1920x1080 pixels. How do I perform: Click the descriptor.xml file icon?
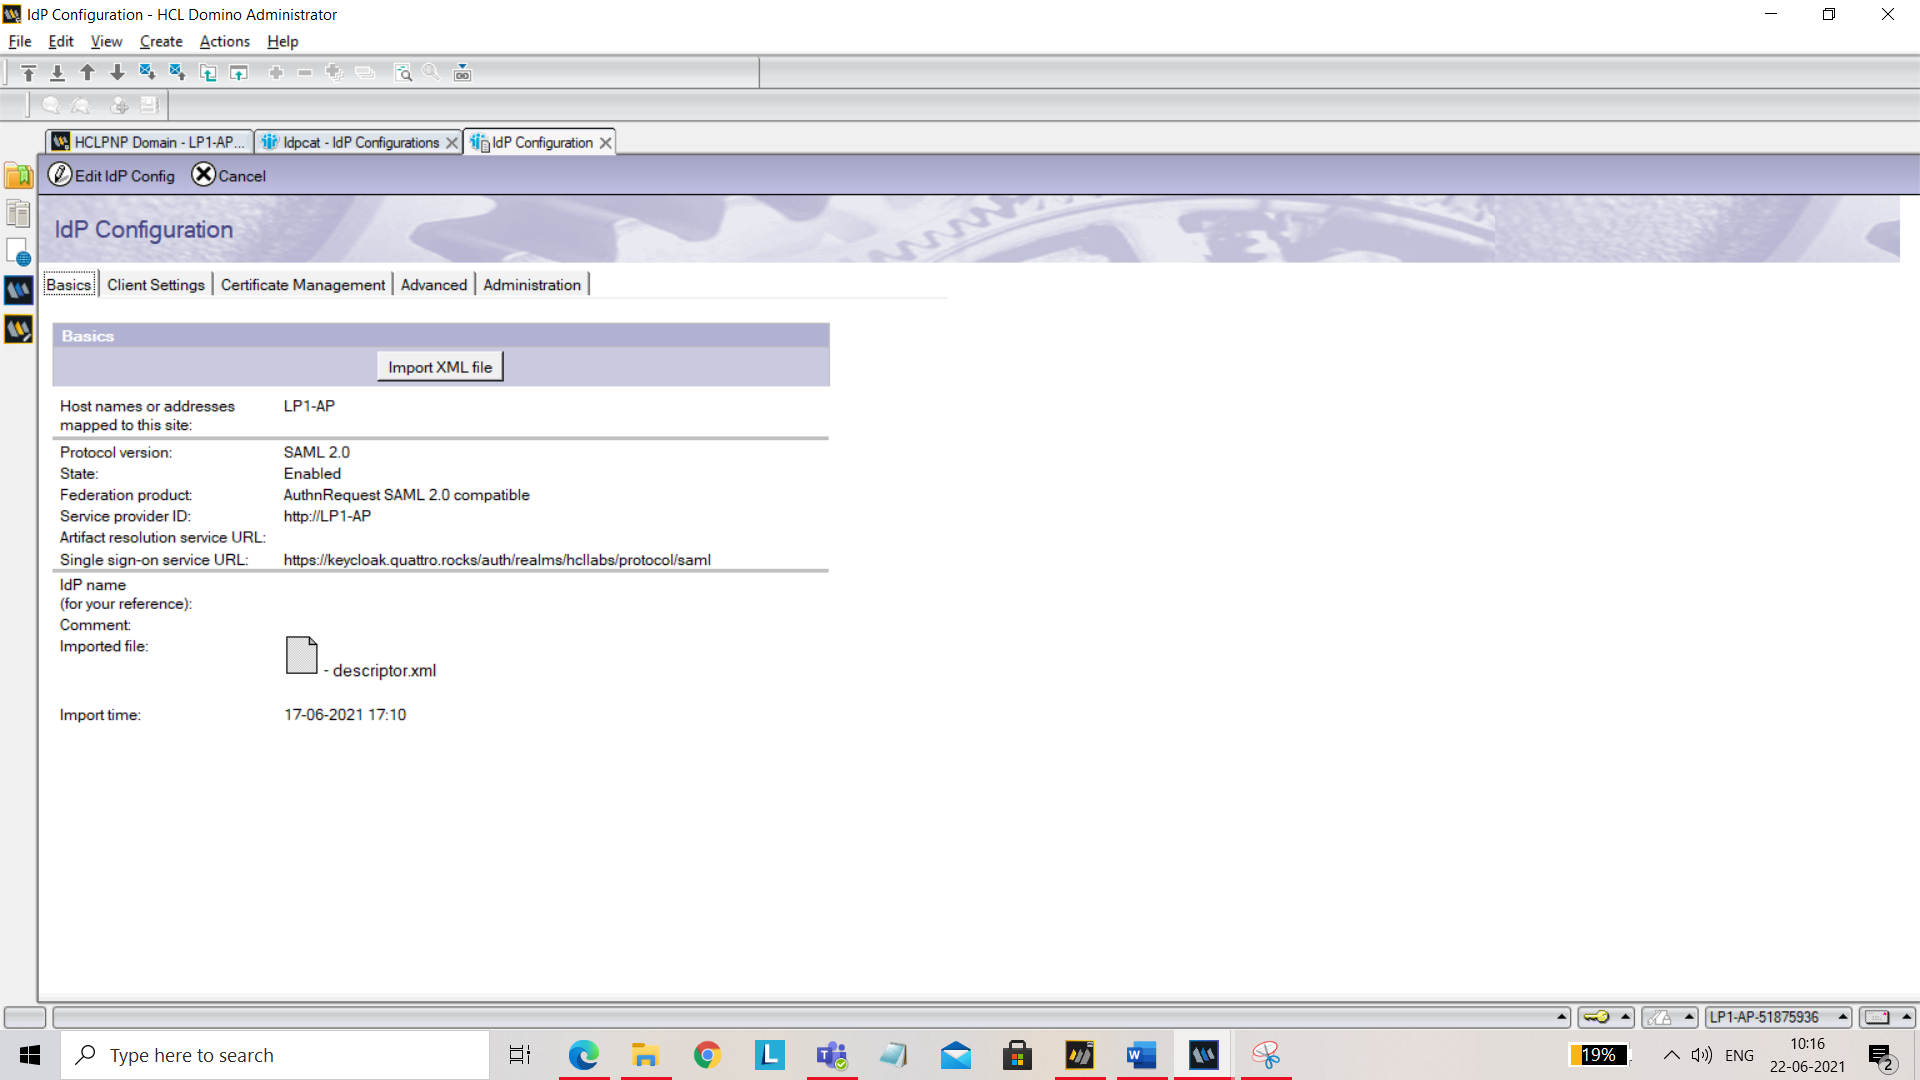(x=301, y=655)
